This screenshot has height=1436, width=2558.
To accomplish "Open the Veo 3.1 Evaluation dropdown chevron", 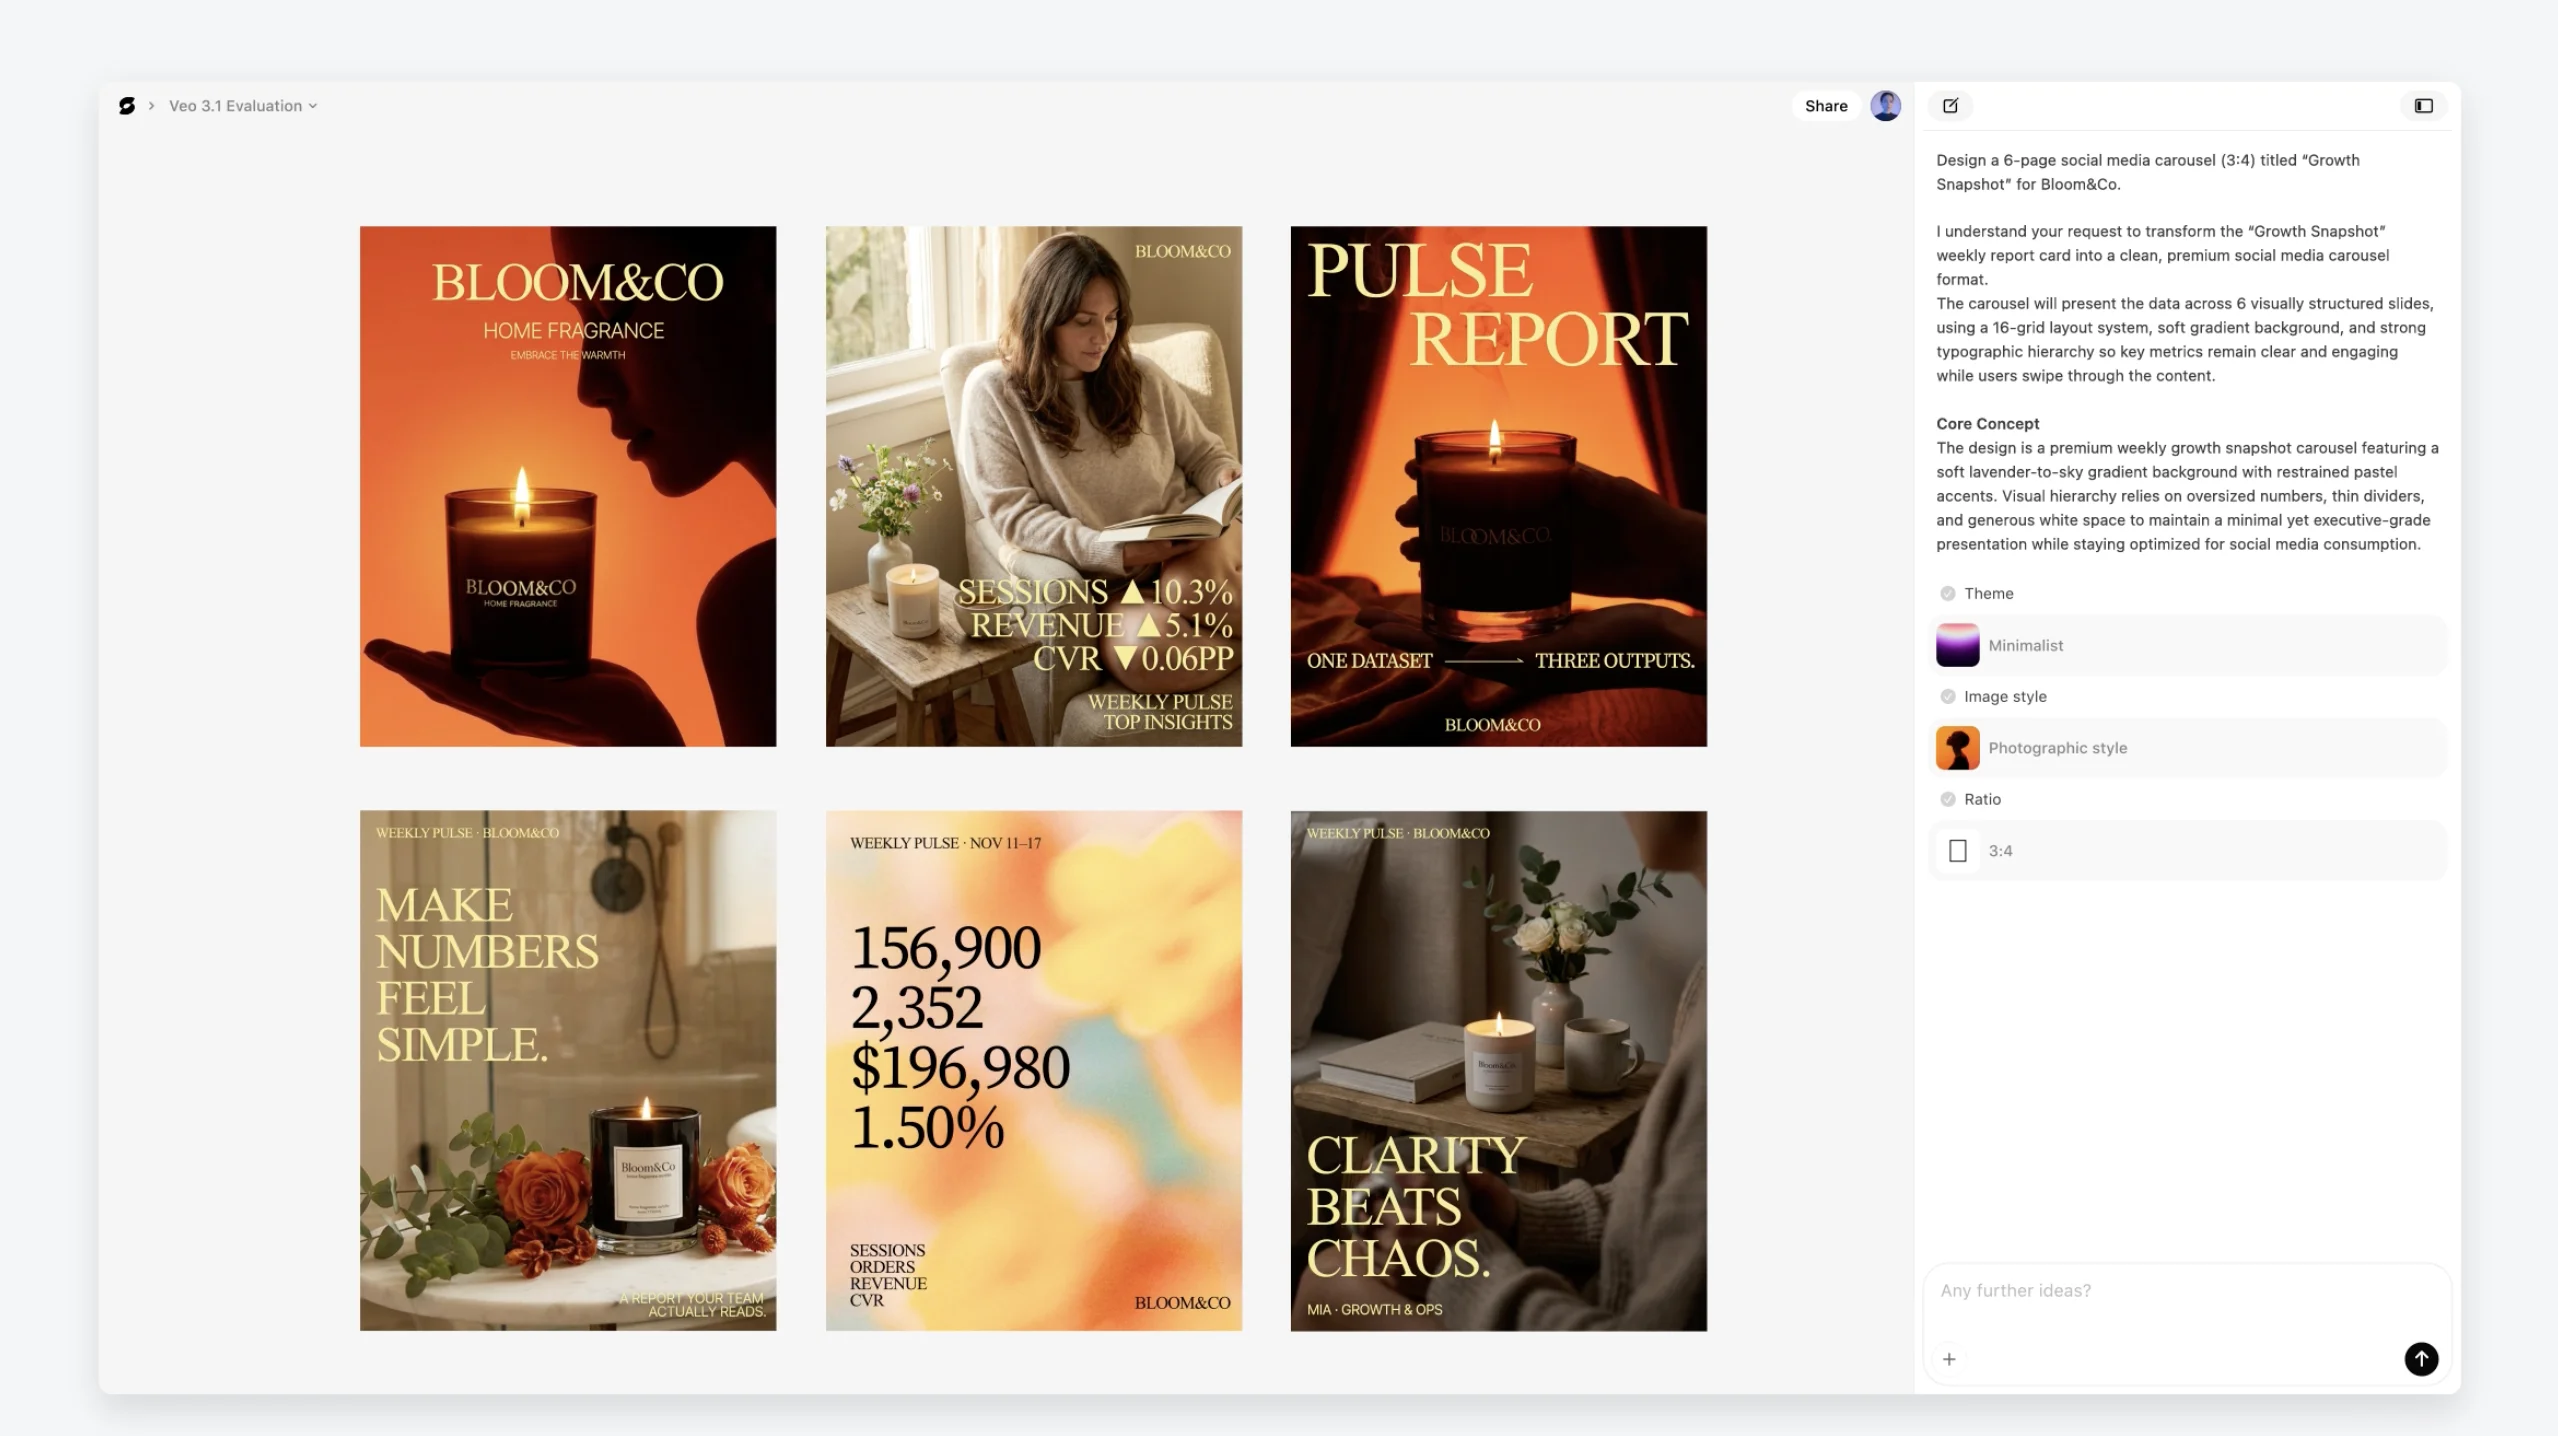I will (x=311, y=105).
